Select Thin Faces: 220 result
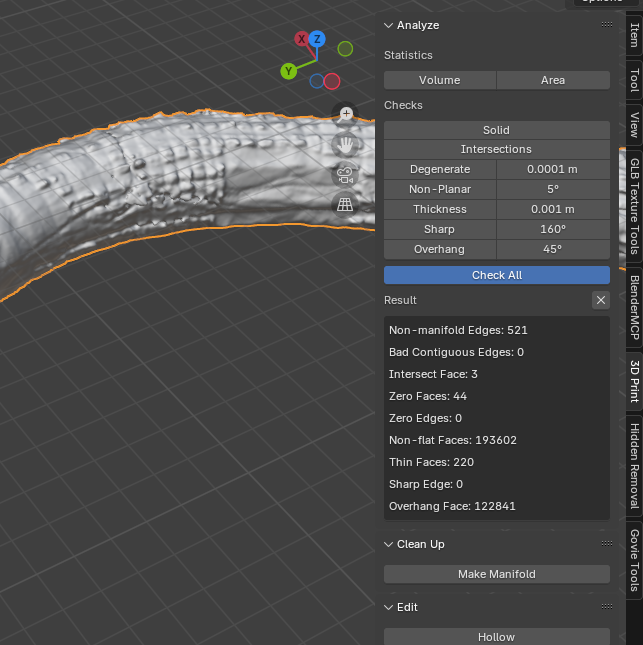 tap(432, 462)
